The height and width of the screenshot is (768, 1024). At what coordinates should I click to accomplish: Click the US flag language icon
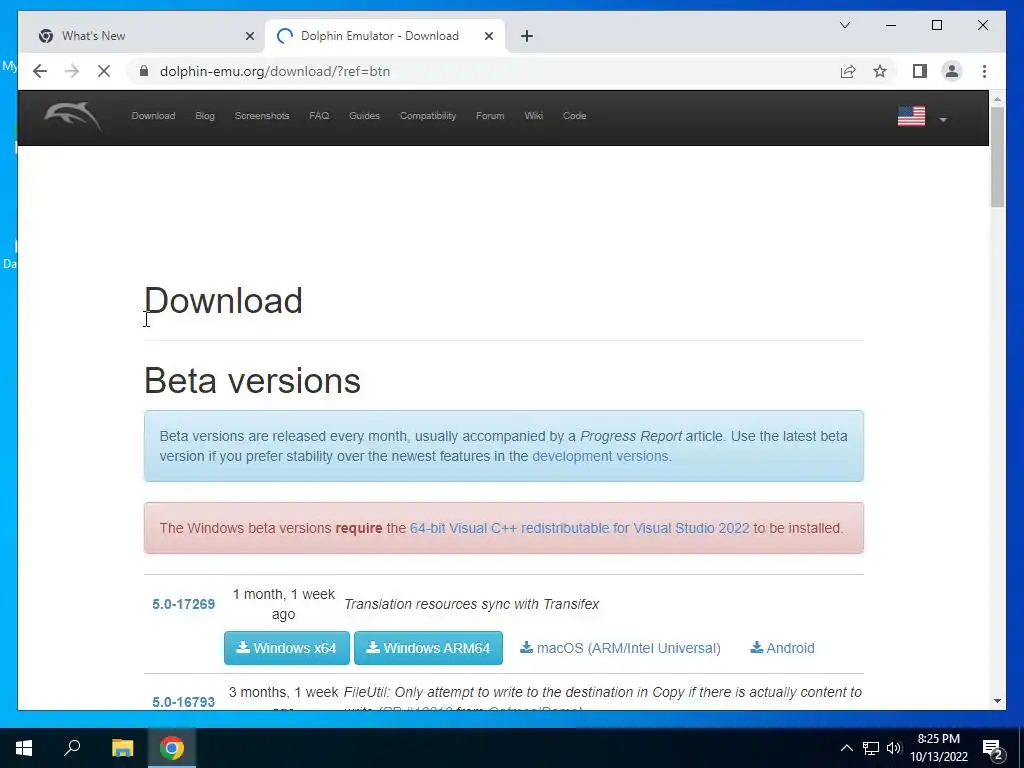point(911,116)
